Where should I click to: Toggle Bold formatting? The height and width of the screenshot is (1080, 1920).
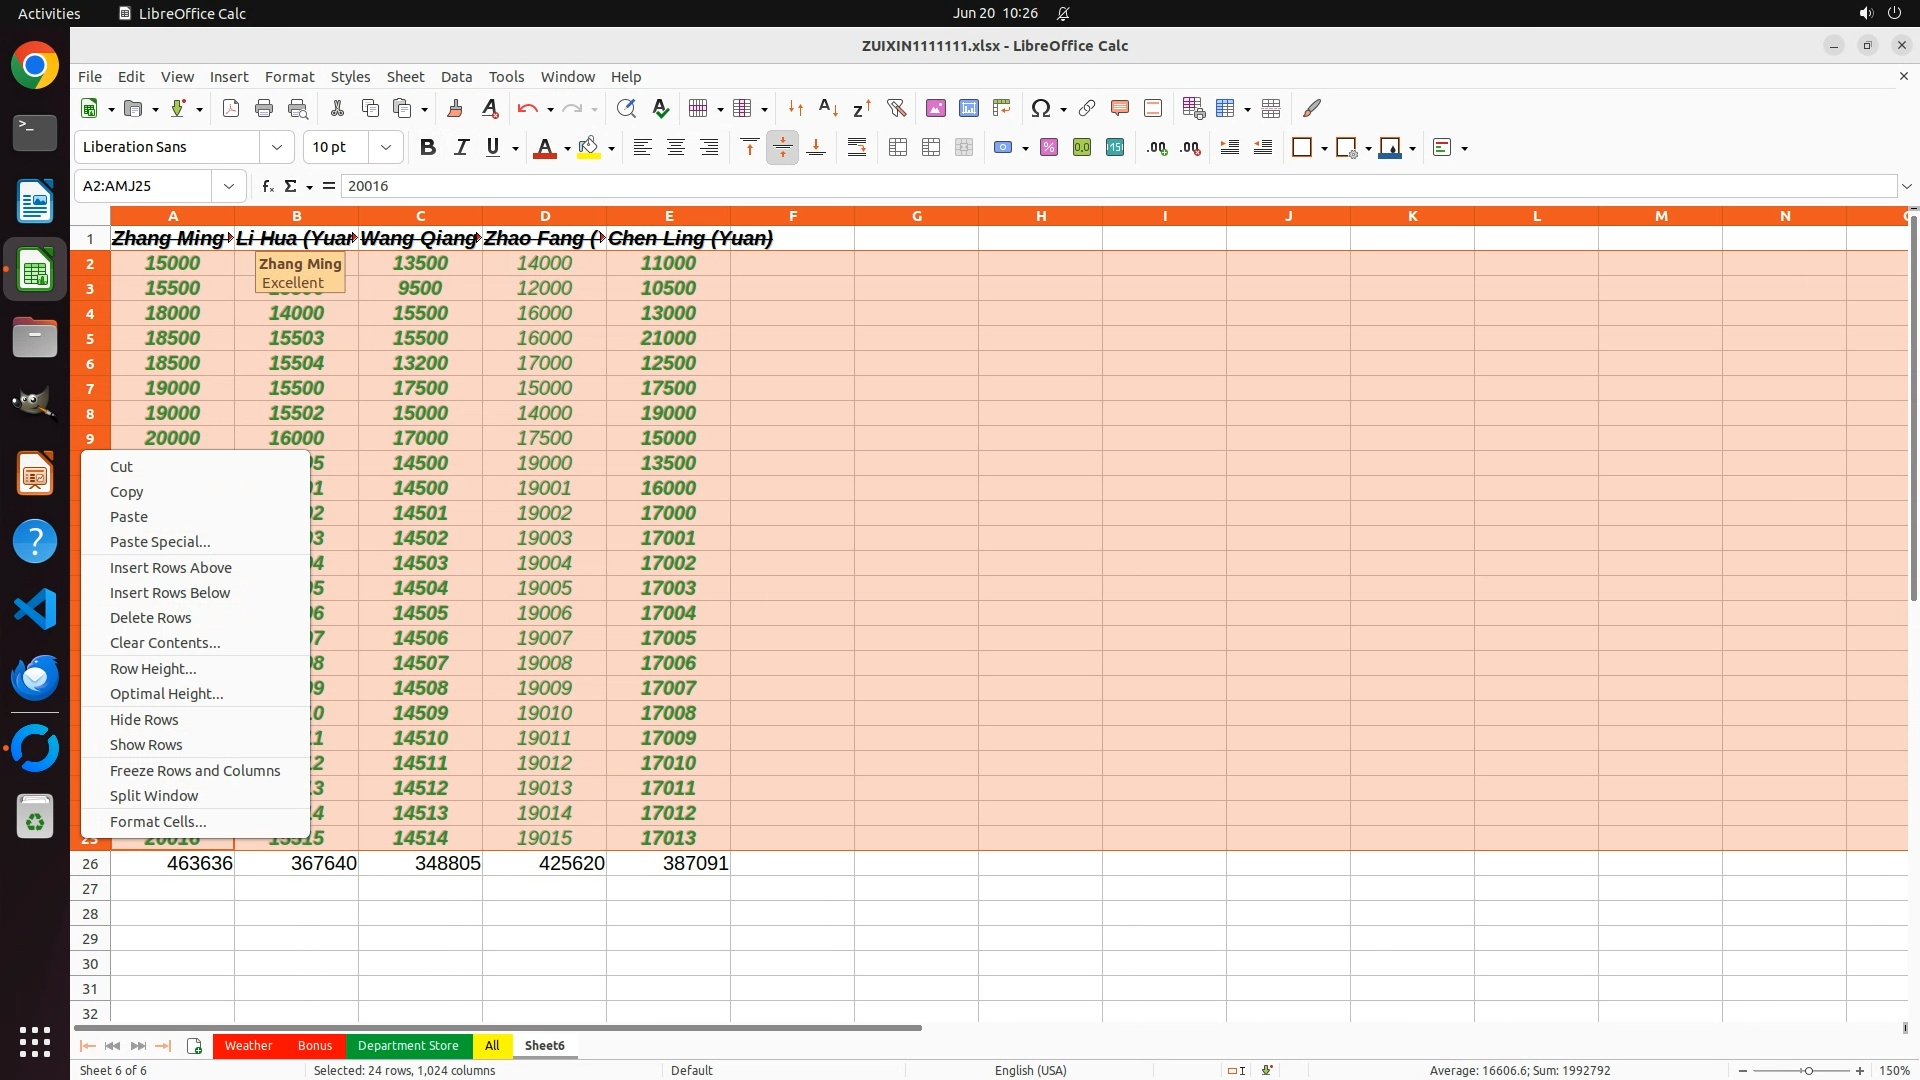(428, 147)
